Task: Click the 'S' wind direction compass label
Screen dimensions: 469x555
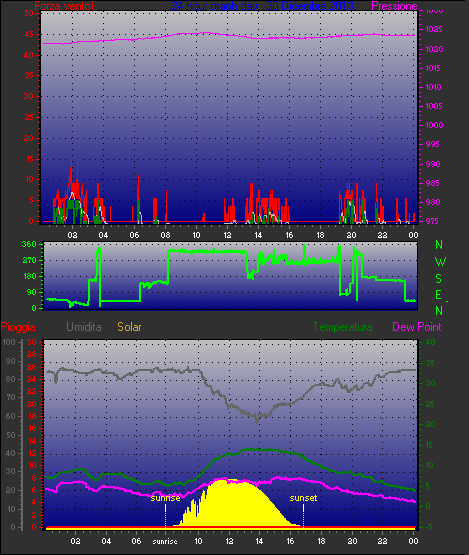Action: [439, 279]
